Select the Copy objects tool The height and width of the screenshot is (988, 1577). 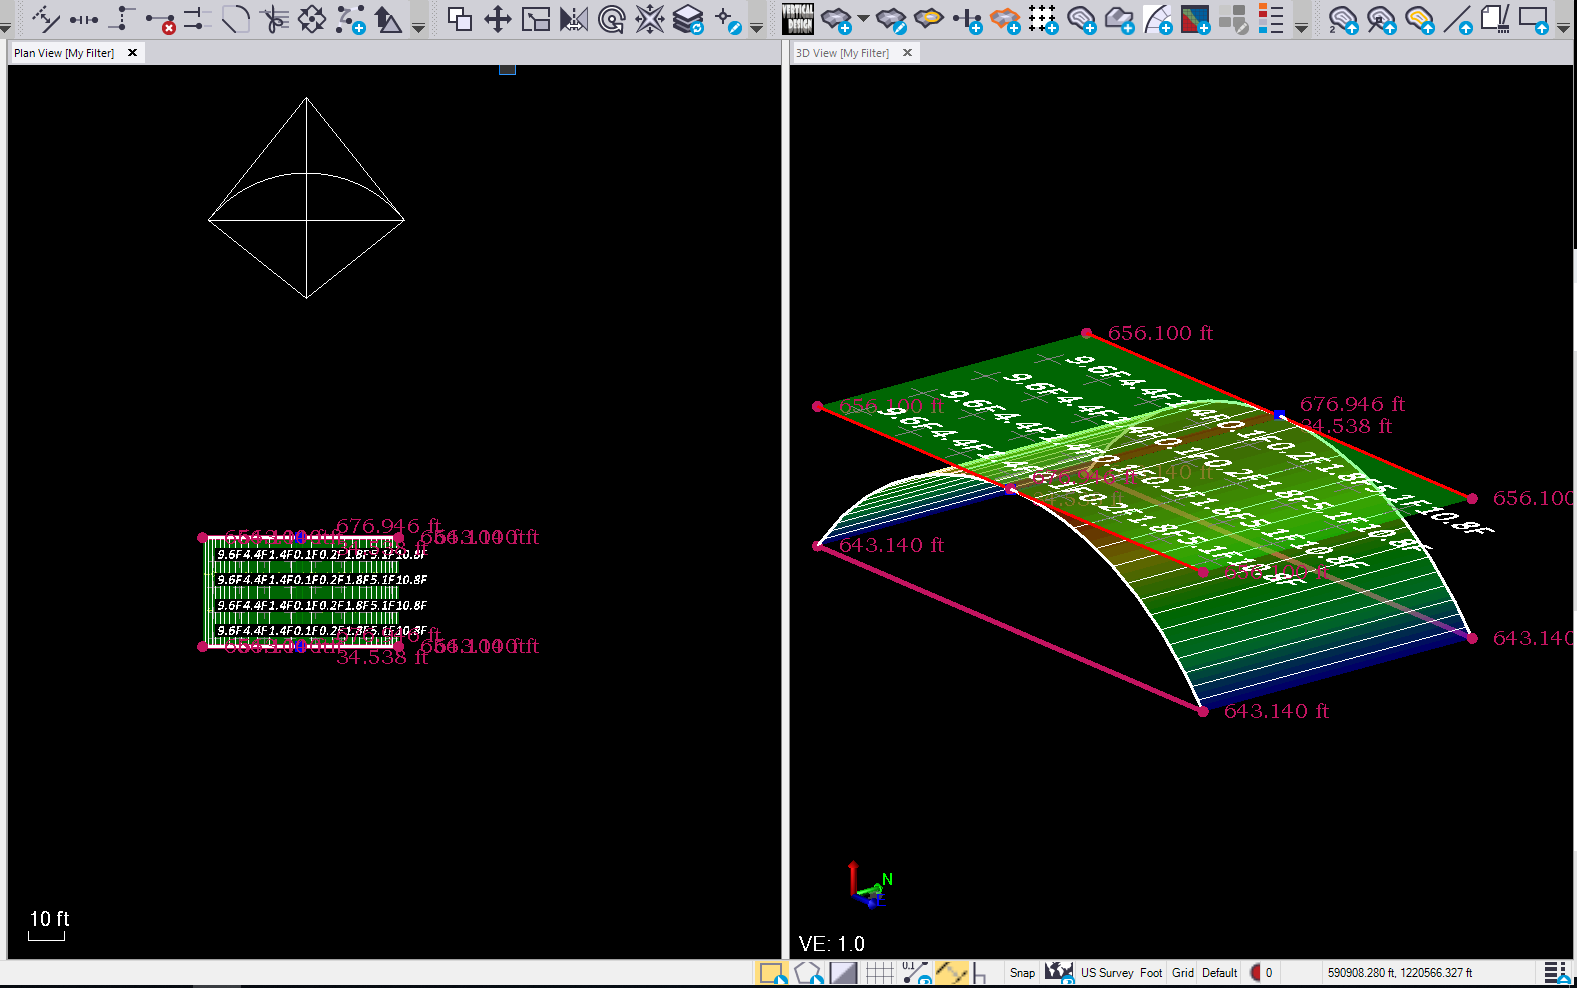(x=459, y=19)
